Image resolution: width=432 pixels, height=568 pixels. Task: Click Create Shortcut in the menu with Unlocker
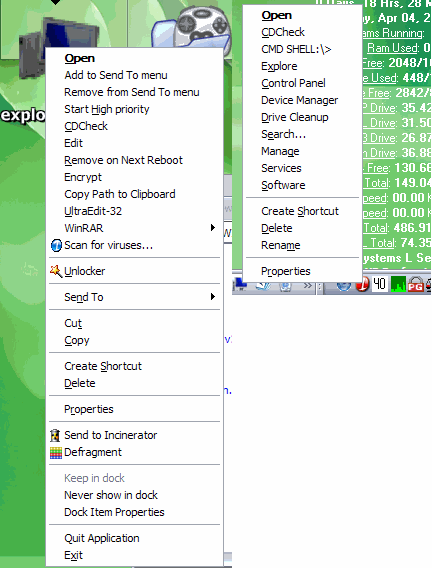134,366
